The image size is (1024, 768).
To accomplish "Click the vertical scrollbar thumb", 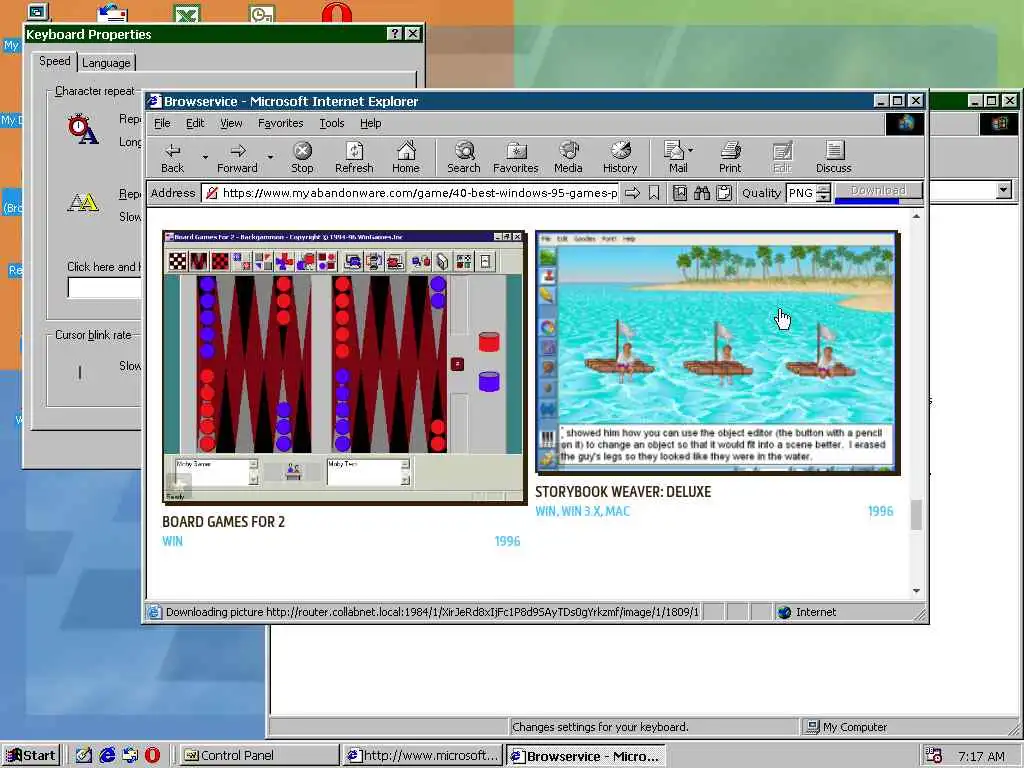I will pos(916,515).
